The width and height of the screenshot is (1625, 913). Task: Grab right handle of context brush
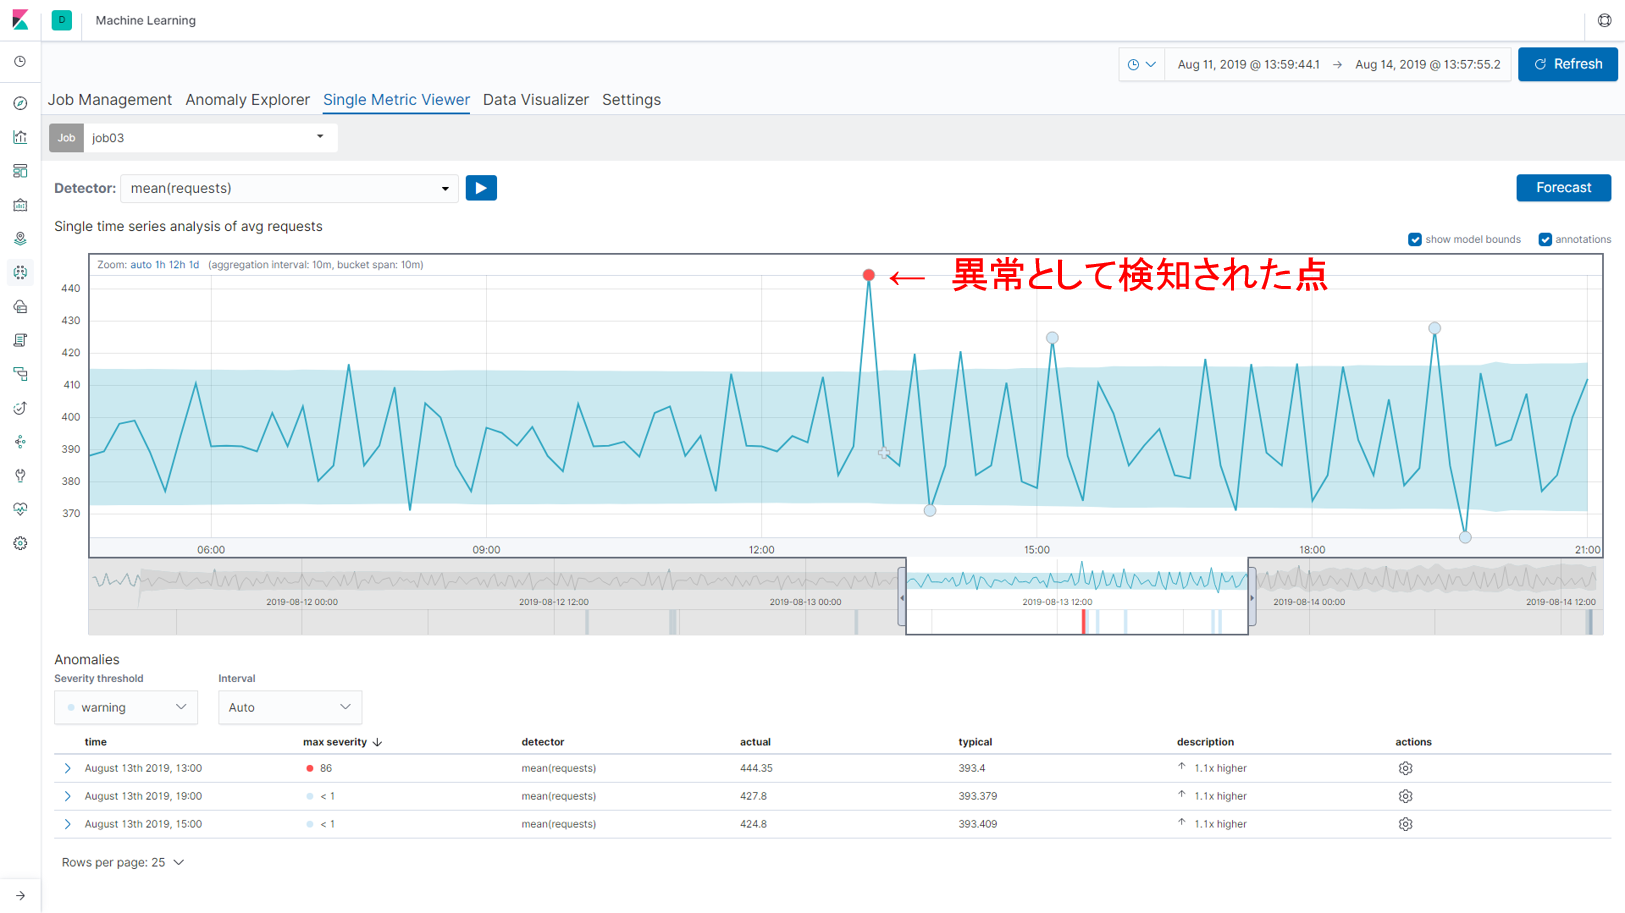pyautogui.click(x=1252, y=598)
